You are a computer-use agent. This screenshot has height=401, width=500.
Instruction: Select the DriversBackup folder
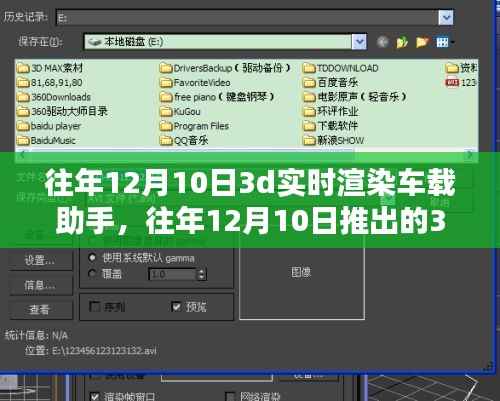pos(225,68)
